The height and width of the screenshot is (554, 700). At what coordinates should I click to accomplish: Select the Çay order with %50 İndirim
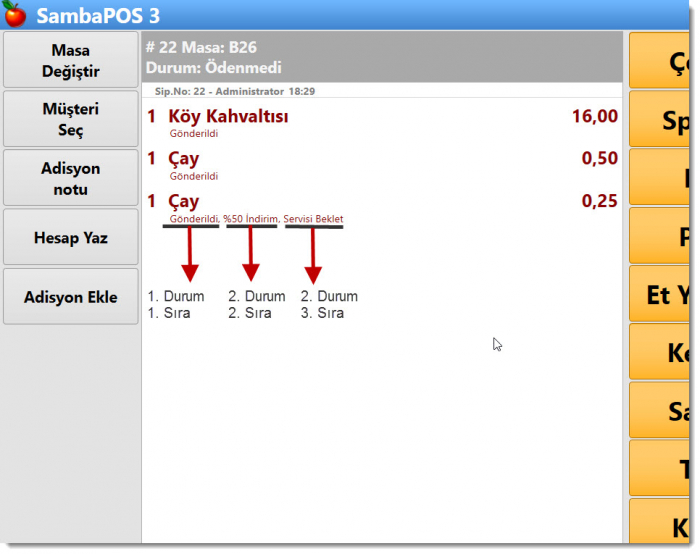(x=184, y=202)
